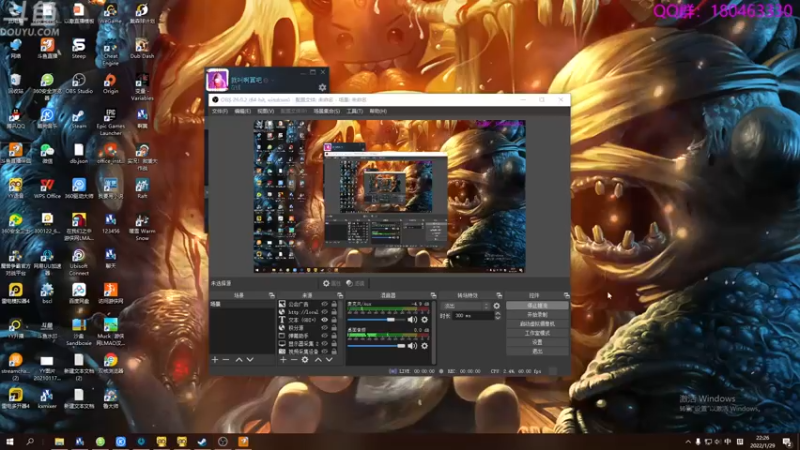The width and height of the screenshot is (800, 450).
Task: Move the source down in the Sources panel
Action: 330,360
